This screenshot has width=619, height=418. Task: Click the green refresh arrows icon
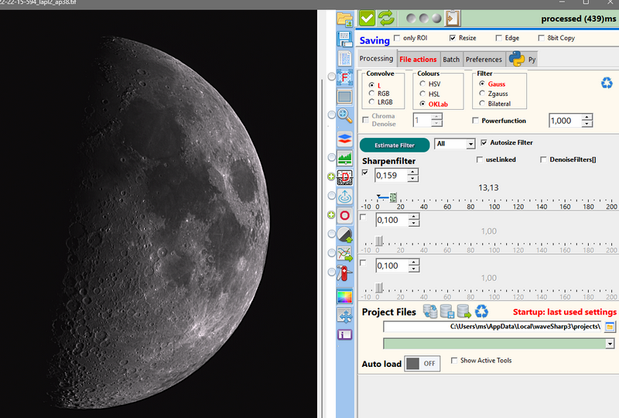tap(385, 18)
